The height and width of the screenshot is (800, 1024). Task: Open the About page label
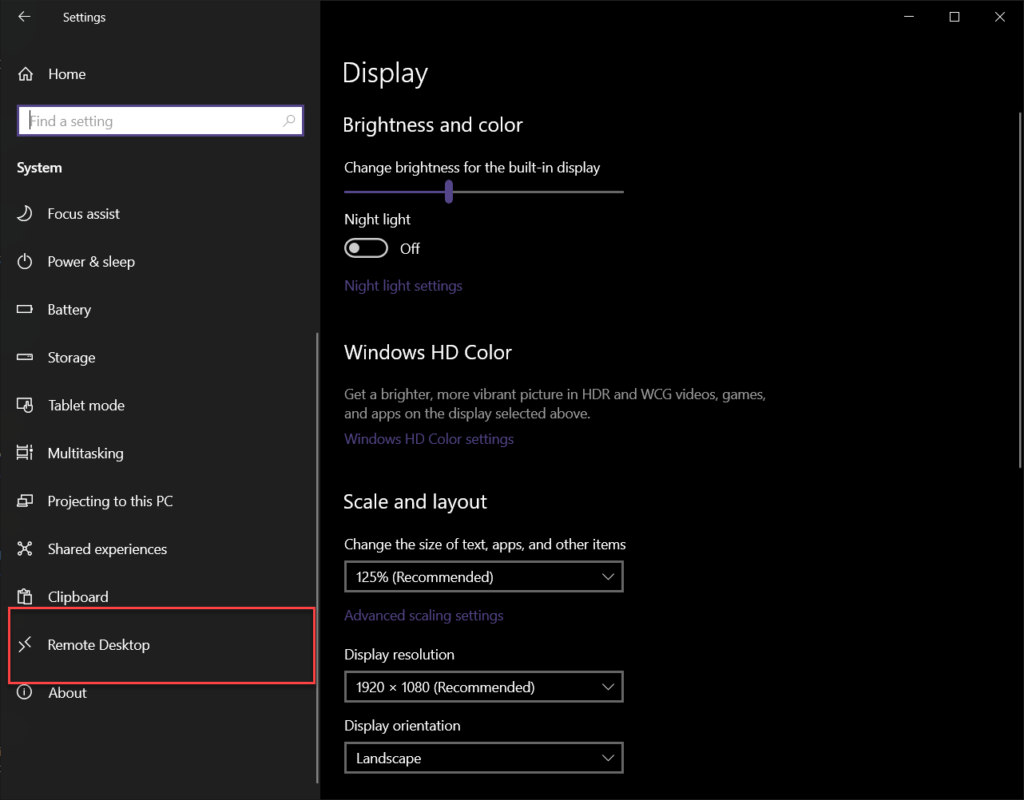tap(67, 692)
